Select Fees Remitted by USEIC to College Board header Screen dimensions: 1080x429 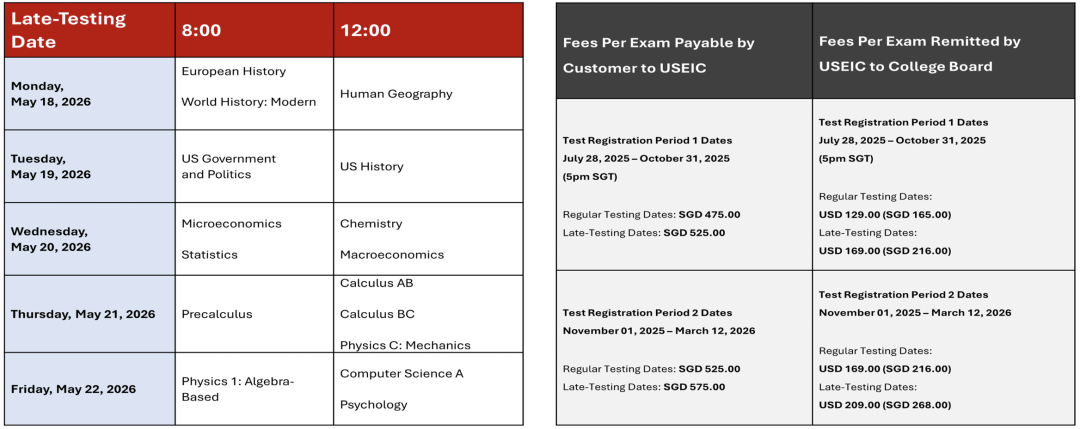pos(943,51)
